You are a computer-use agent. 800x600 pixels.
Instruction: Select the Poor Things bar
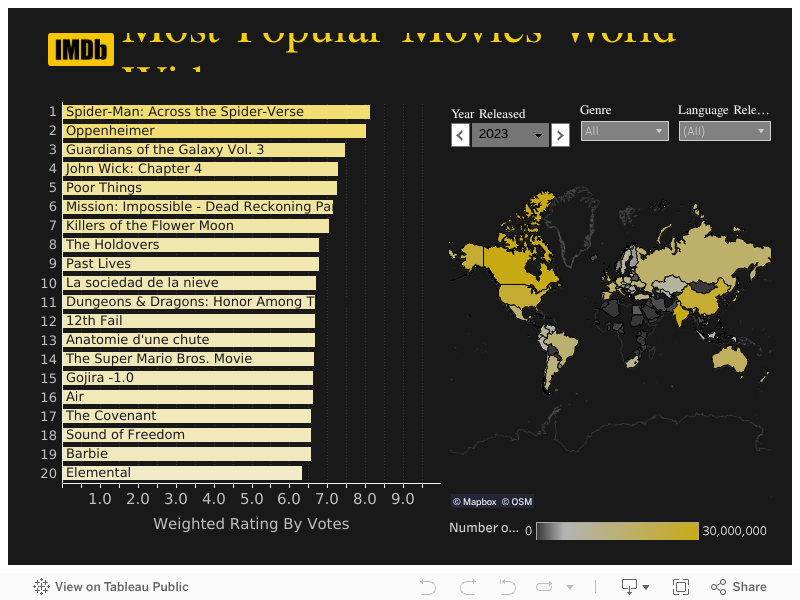point(199,188)
